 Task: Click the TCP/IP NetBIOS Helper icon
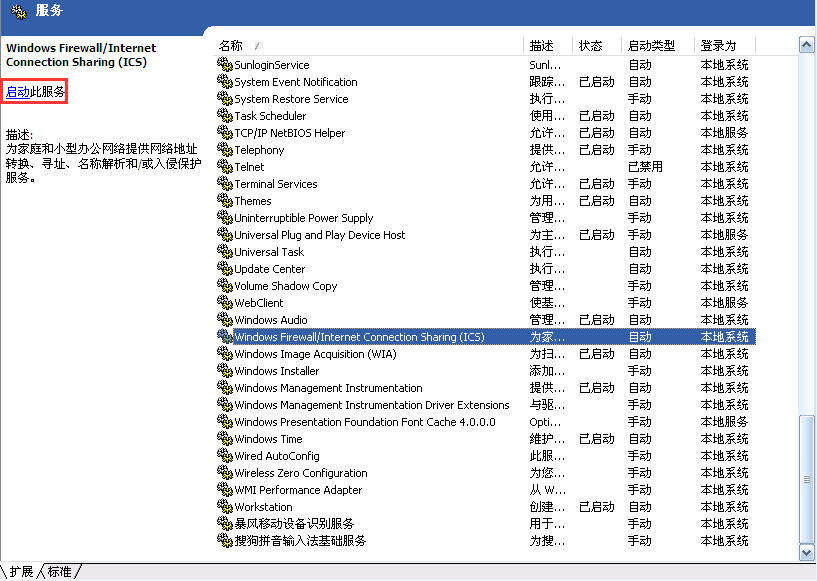(225, 133)
